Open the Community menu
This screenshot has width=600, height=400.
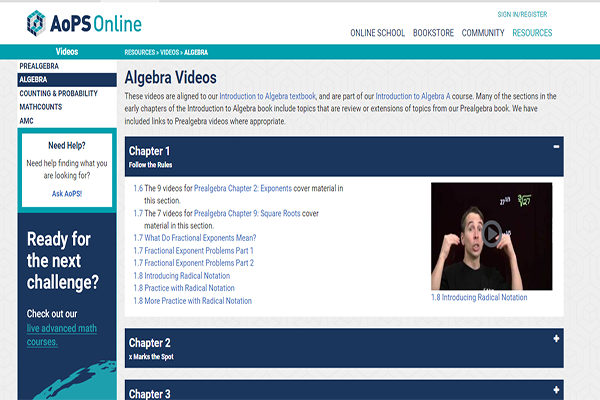pyautogui.click(x=483, y=33)
